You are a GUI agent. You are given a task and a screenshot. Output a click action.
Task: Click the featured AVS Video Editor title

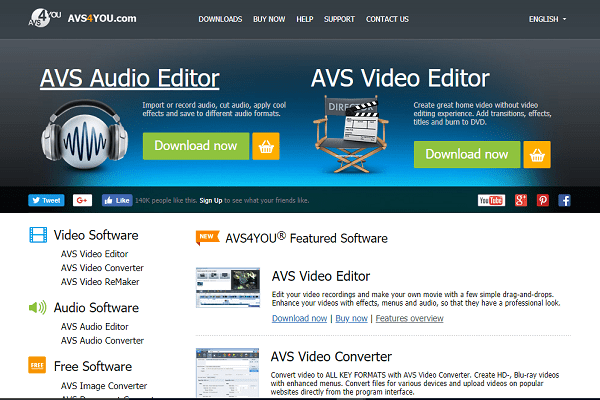(x=321, y=276)
